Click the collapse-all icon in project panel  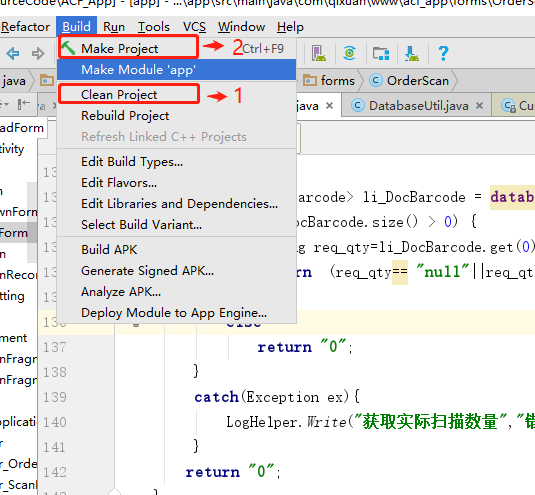pos(24,104)
